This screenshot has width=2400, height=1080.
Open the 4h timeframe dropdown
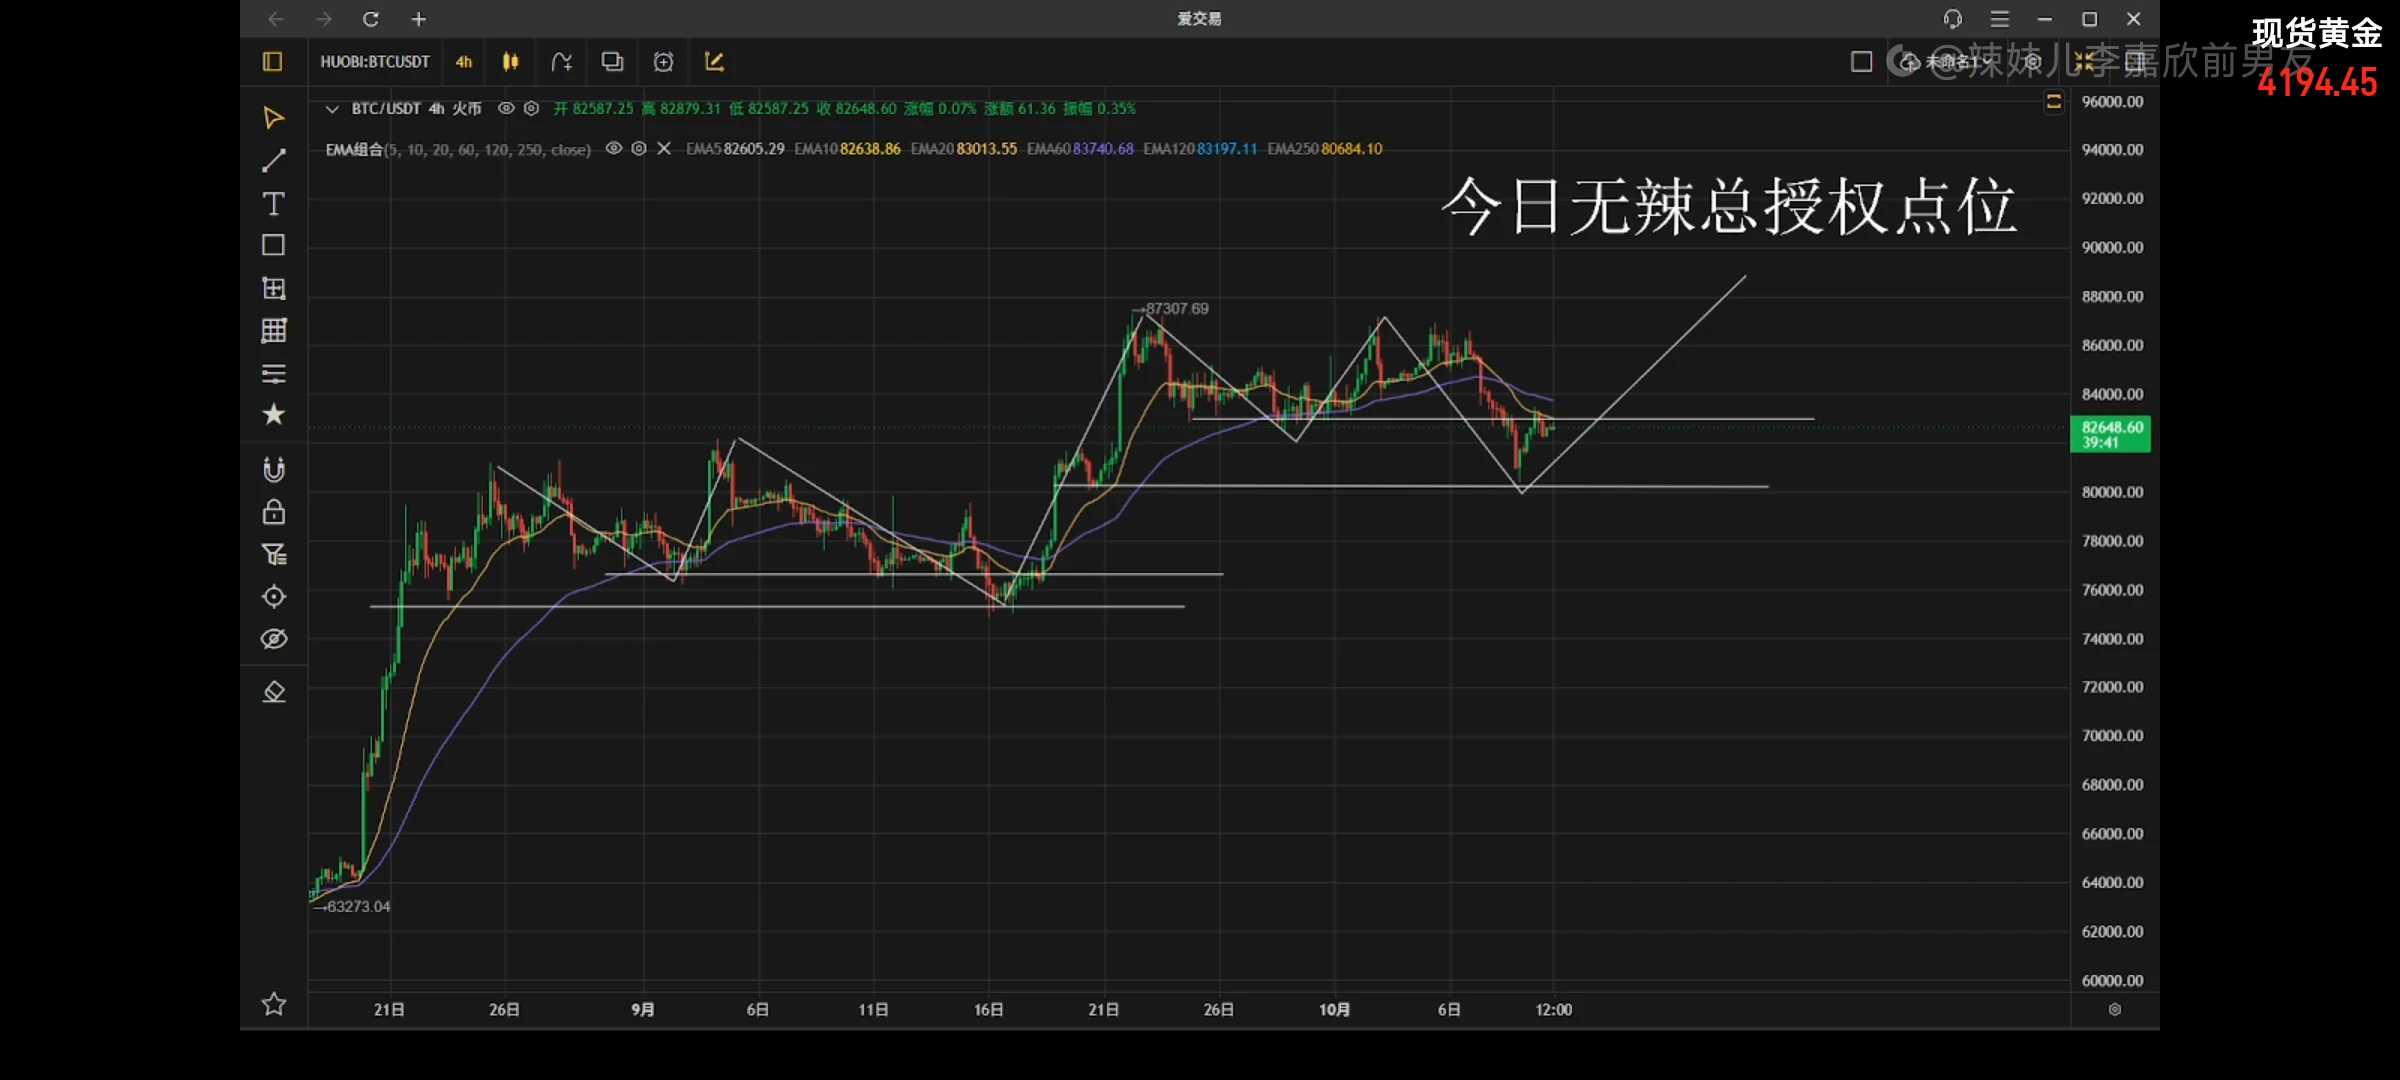(464, 62)
